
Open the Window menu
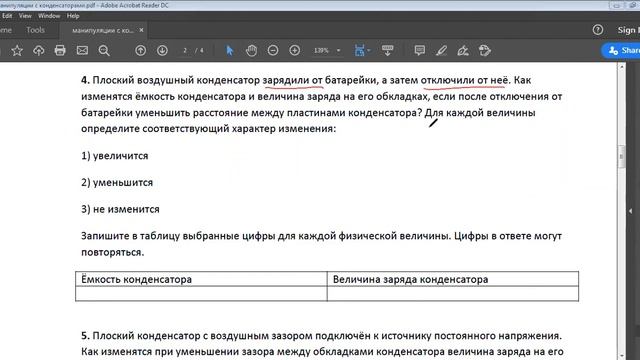tap(49, 16)
